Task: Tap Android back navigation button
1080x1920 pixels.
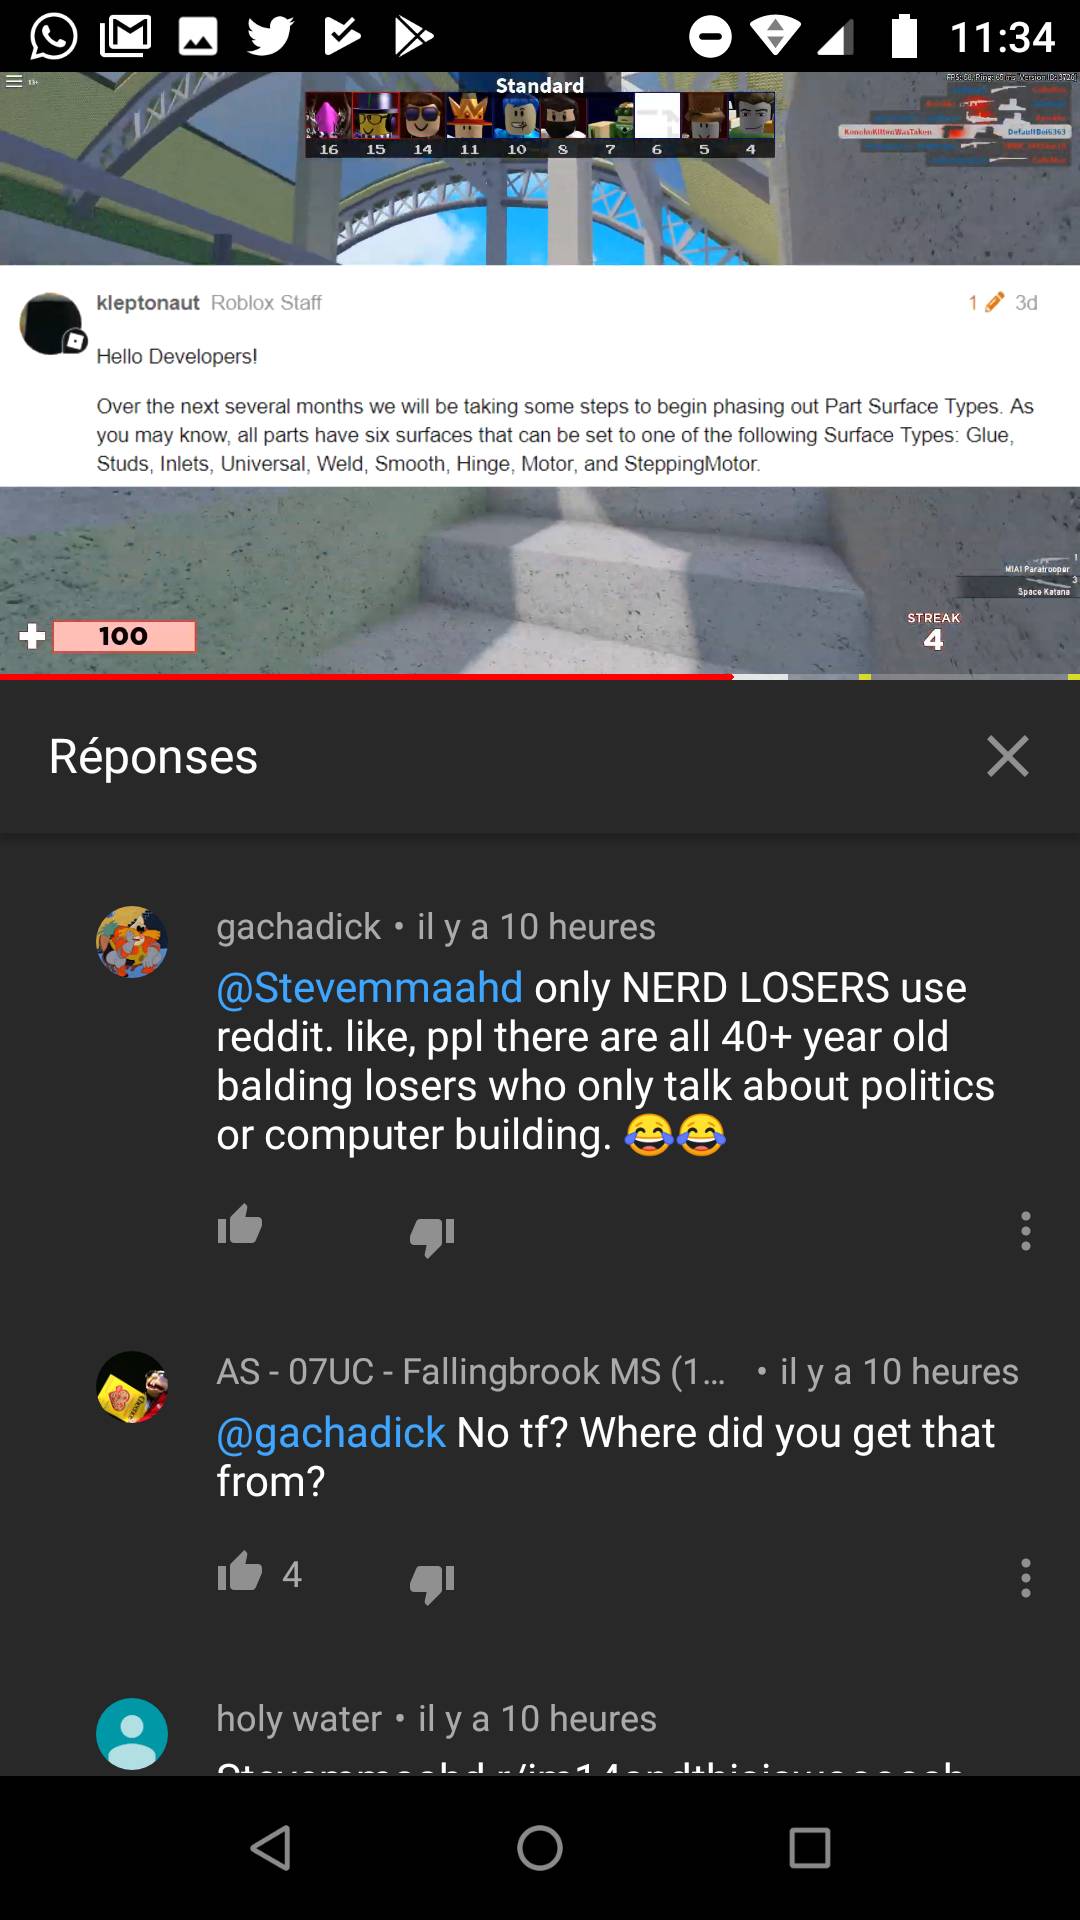Action: tap(270, 1848)
